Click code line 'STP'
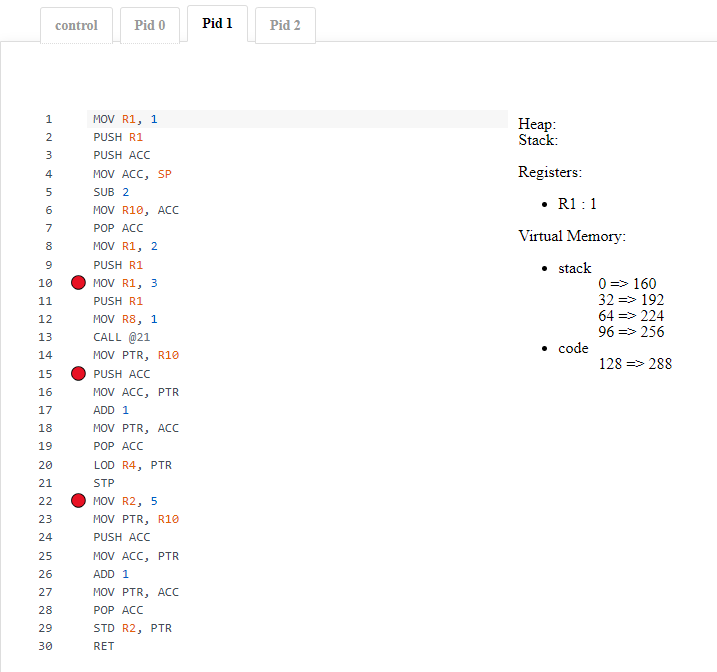Viewport: 717px width, 672px height. [x=104, y=483]
